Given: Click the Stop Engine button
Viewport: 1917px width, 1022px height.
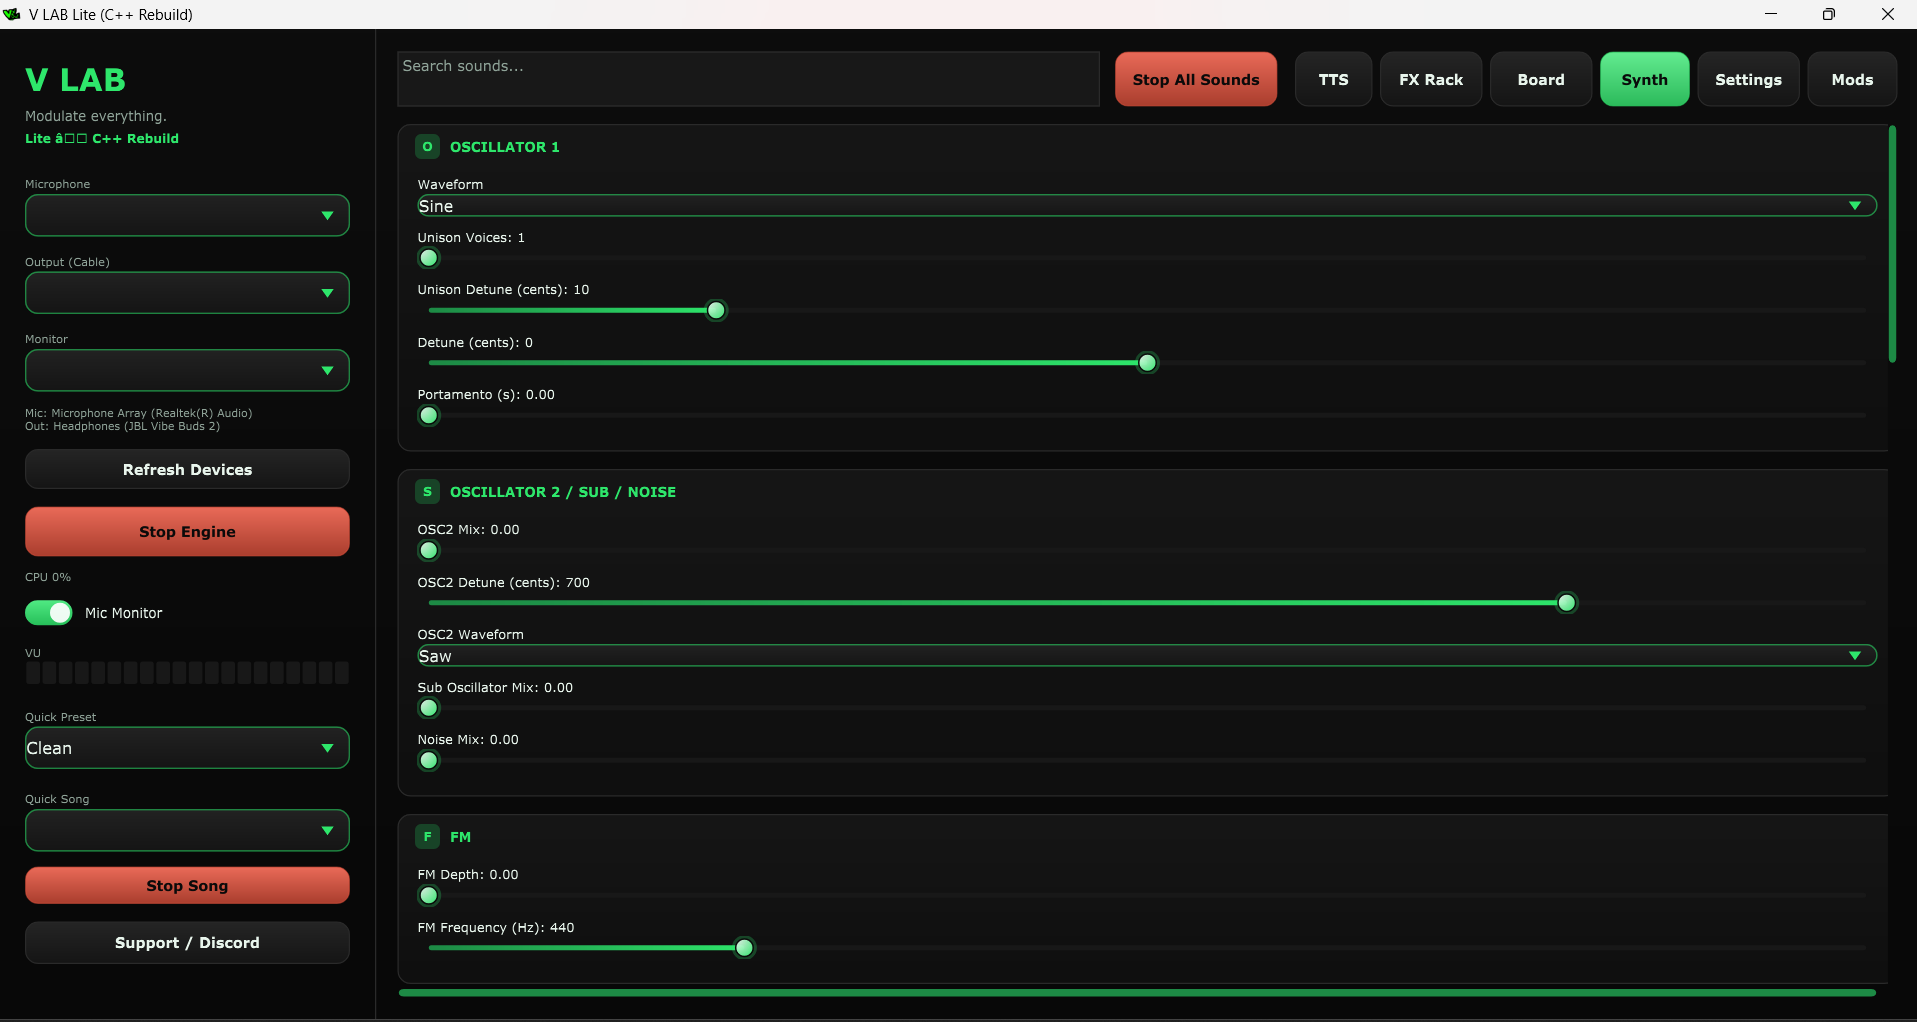Looking at the screenshot, I should point(187,531).
